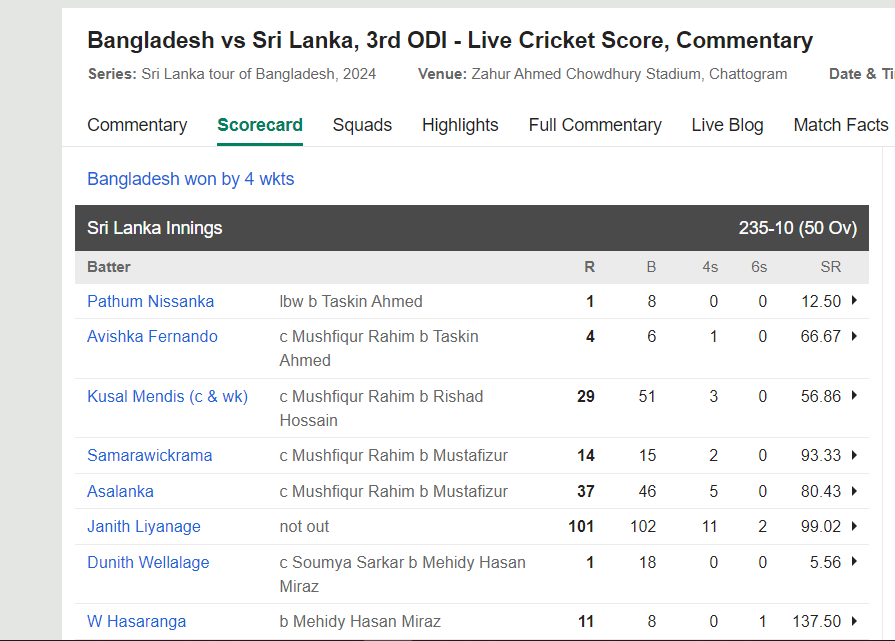Open Janith Liyanage player profile link
The image size is (895, 641).
pos(144,527)
